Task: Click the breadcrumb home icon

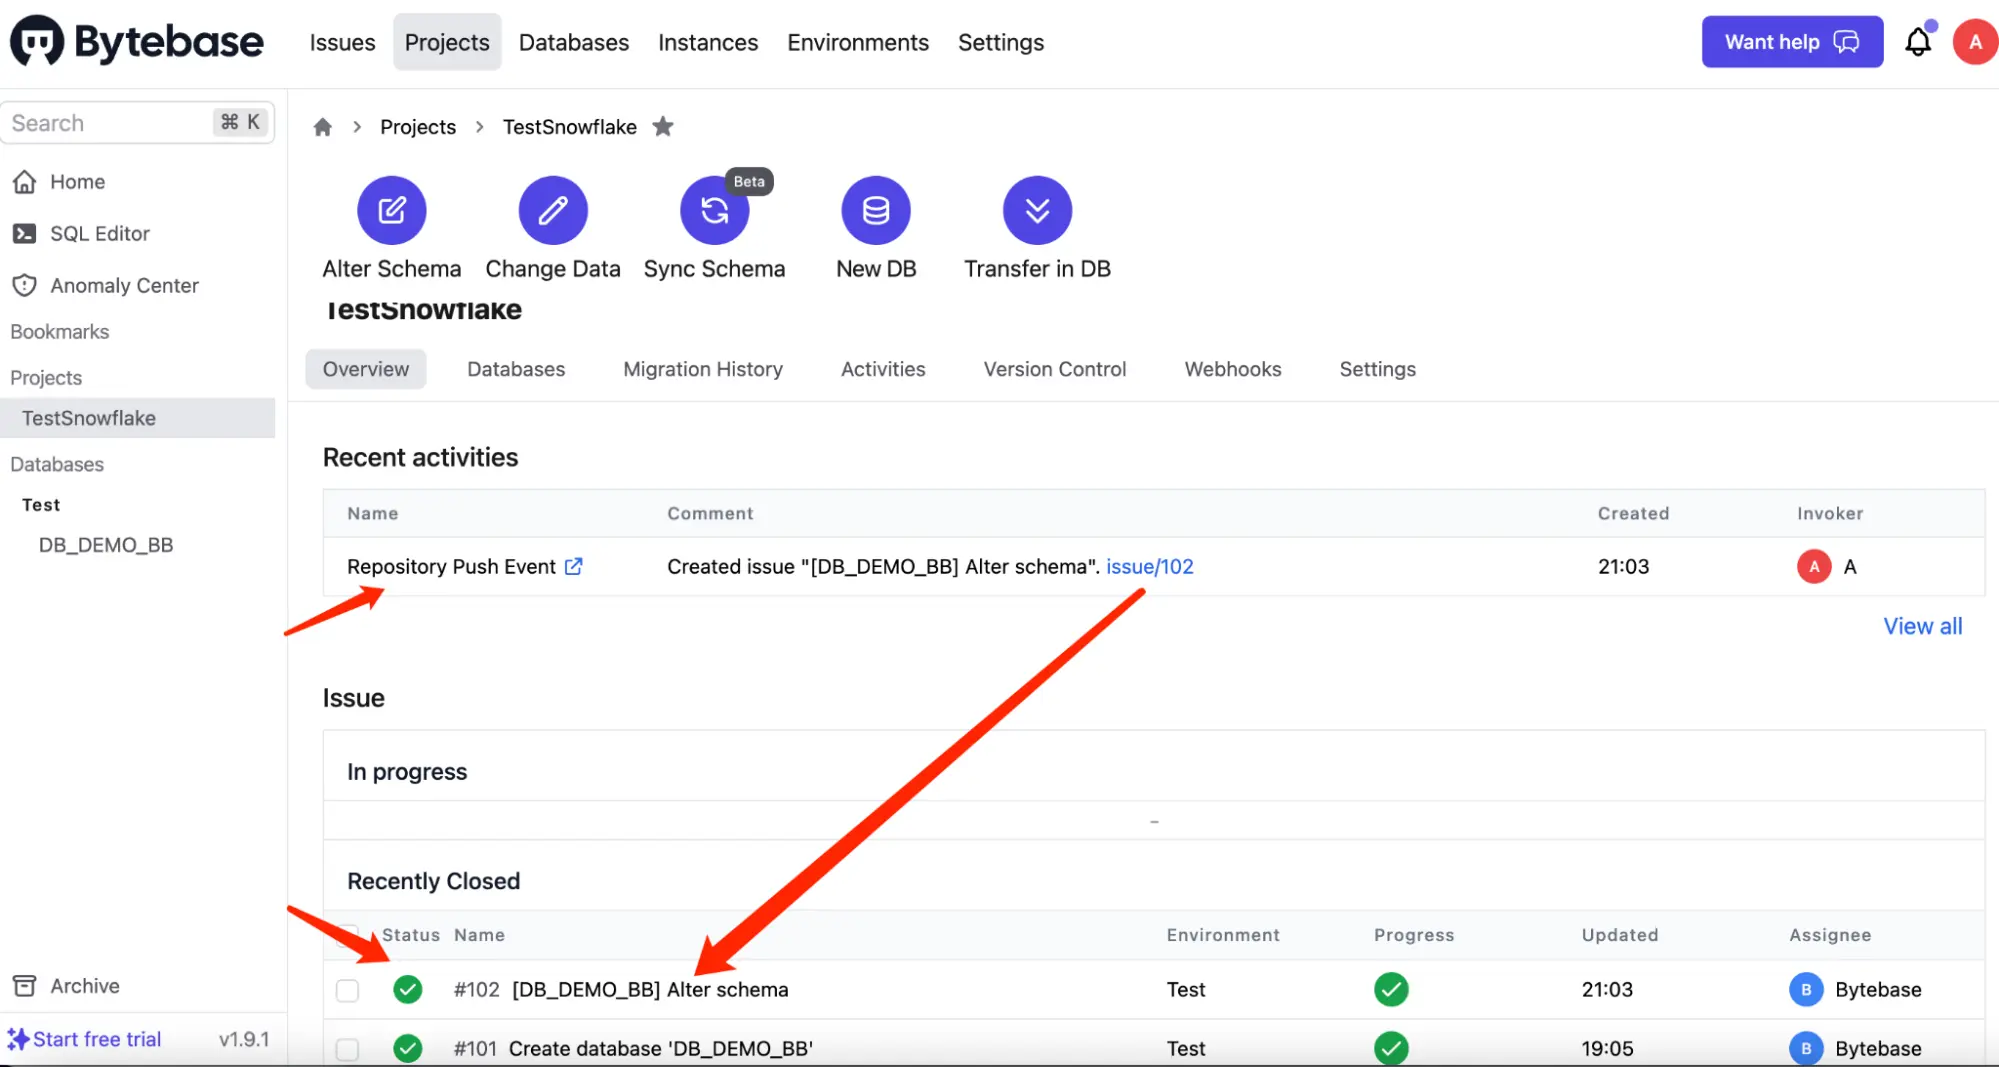Action: click(x=322, y=127)
